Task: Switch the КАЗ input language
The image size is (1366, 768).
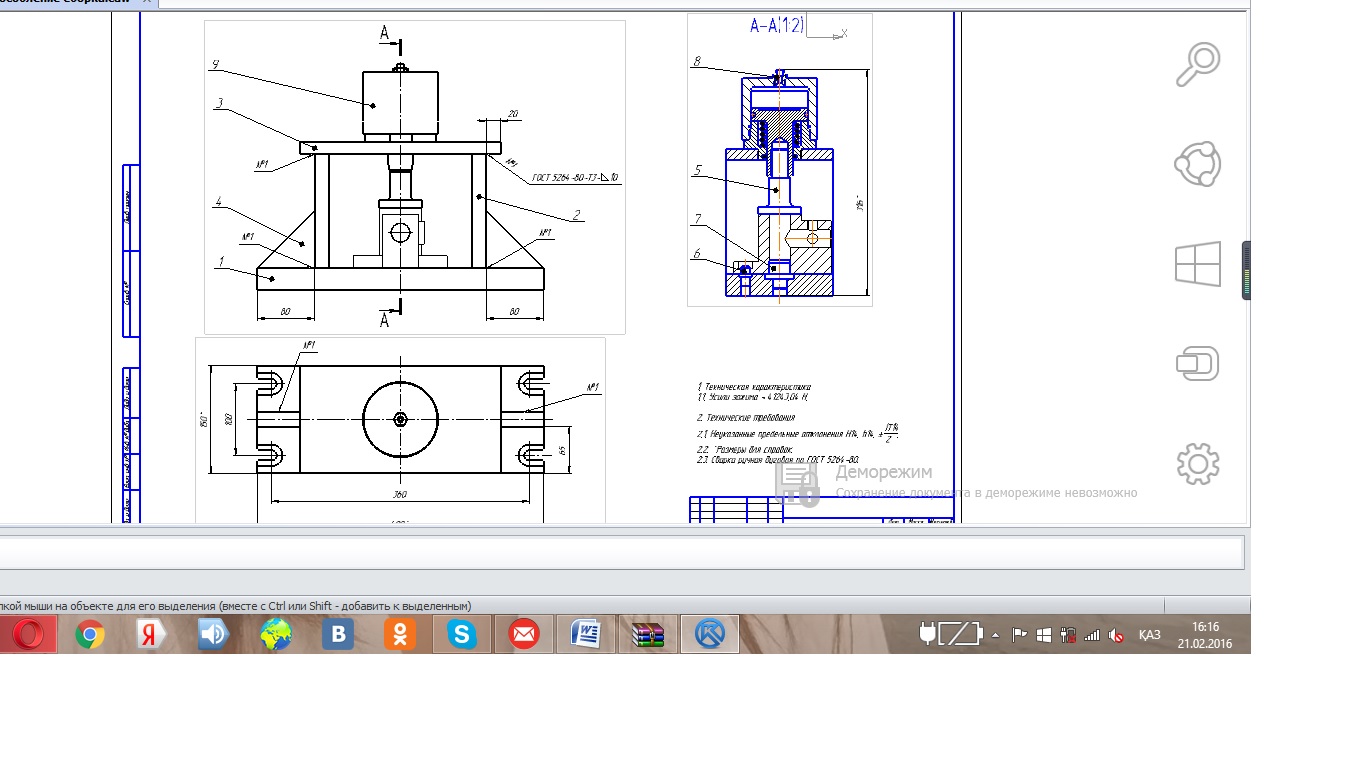Action: tap(1150, 635)
